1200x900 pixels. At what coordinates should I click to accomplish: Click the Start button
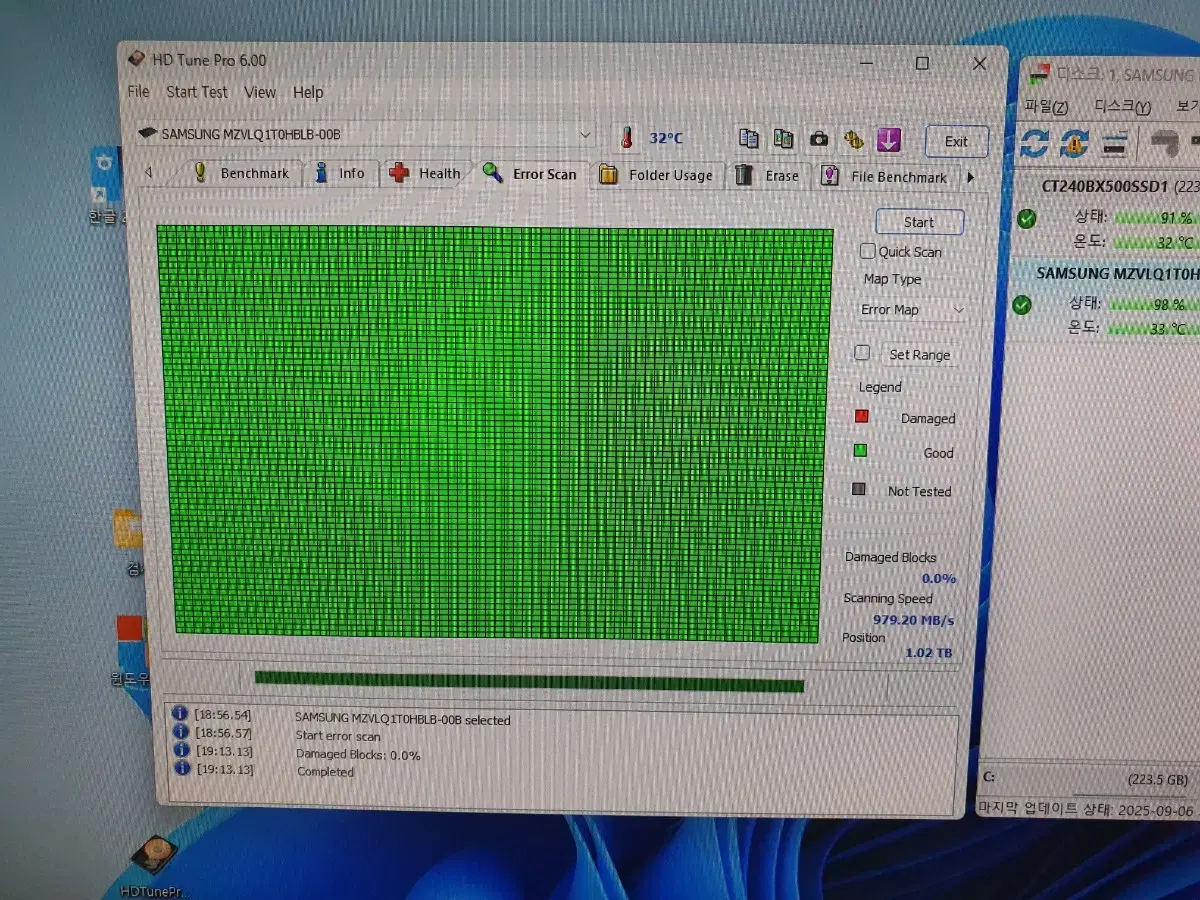click(919, 222)
